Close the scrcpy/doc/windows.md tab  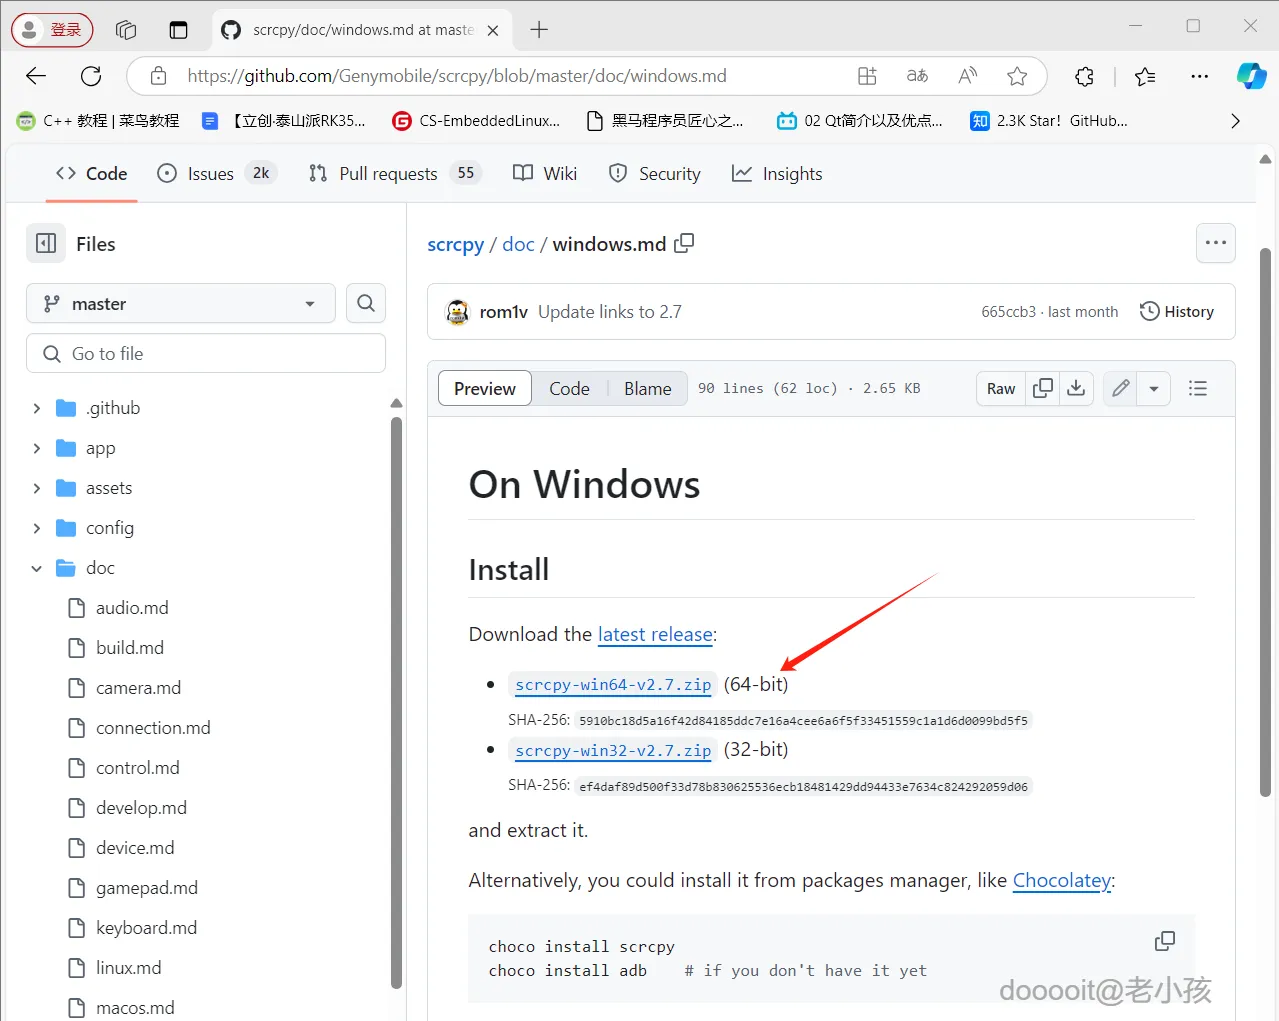coord(493,30)
